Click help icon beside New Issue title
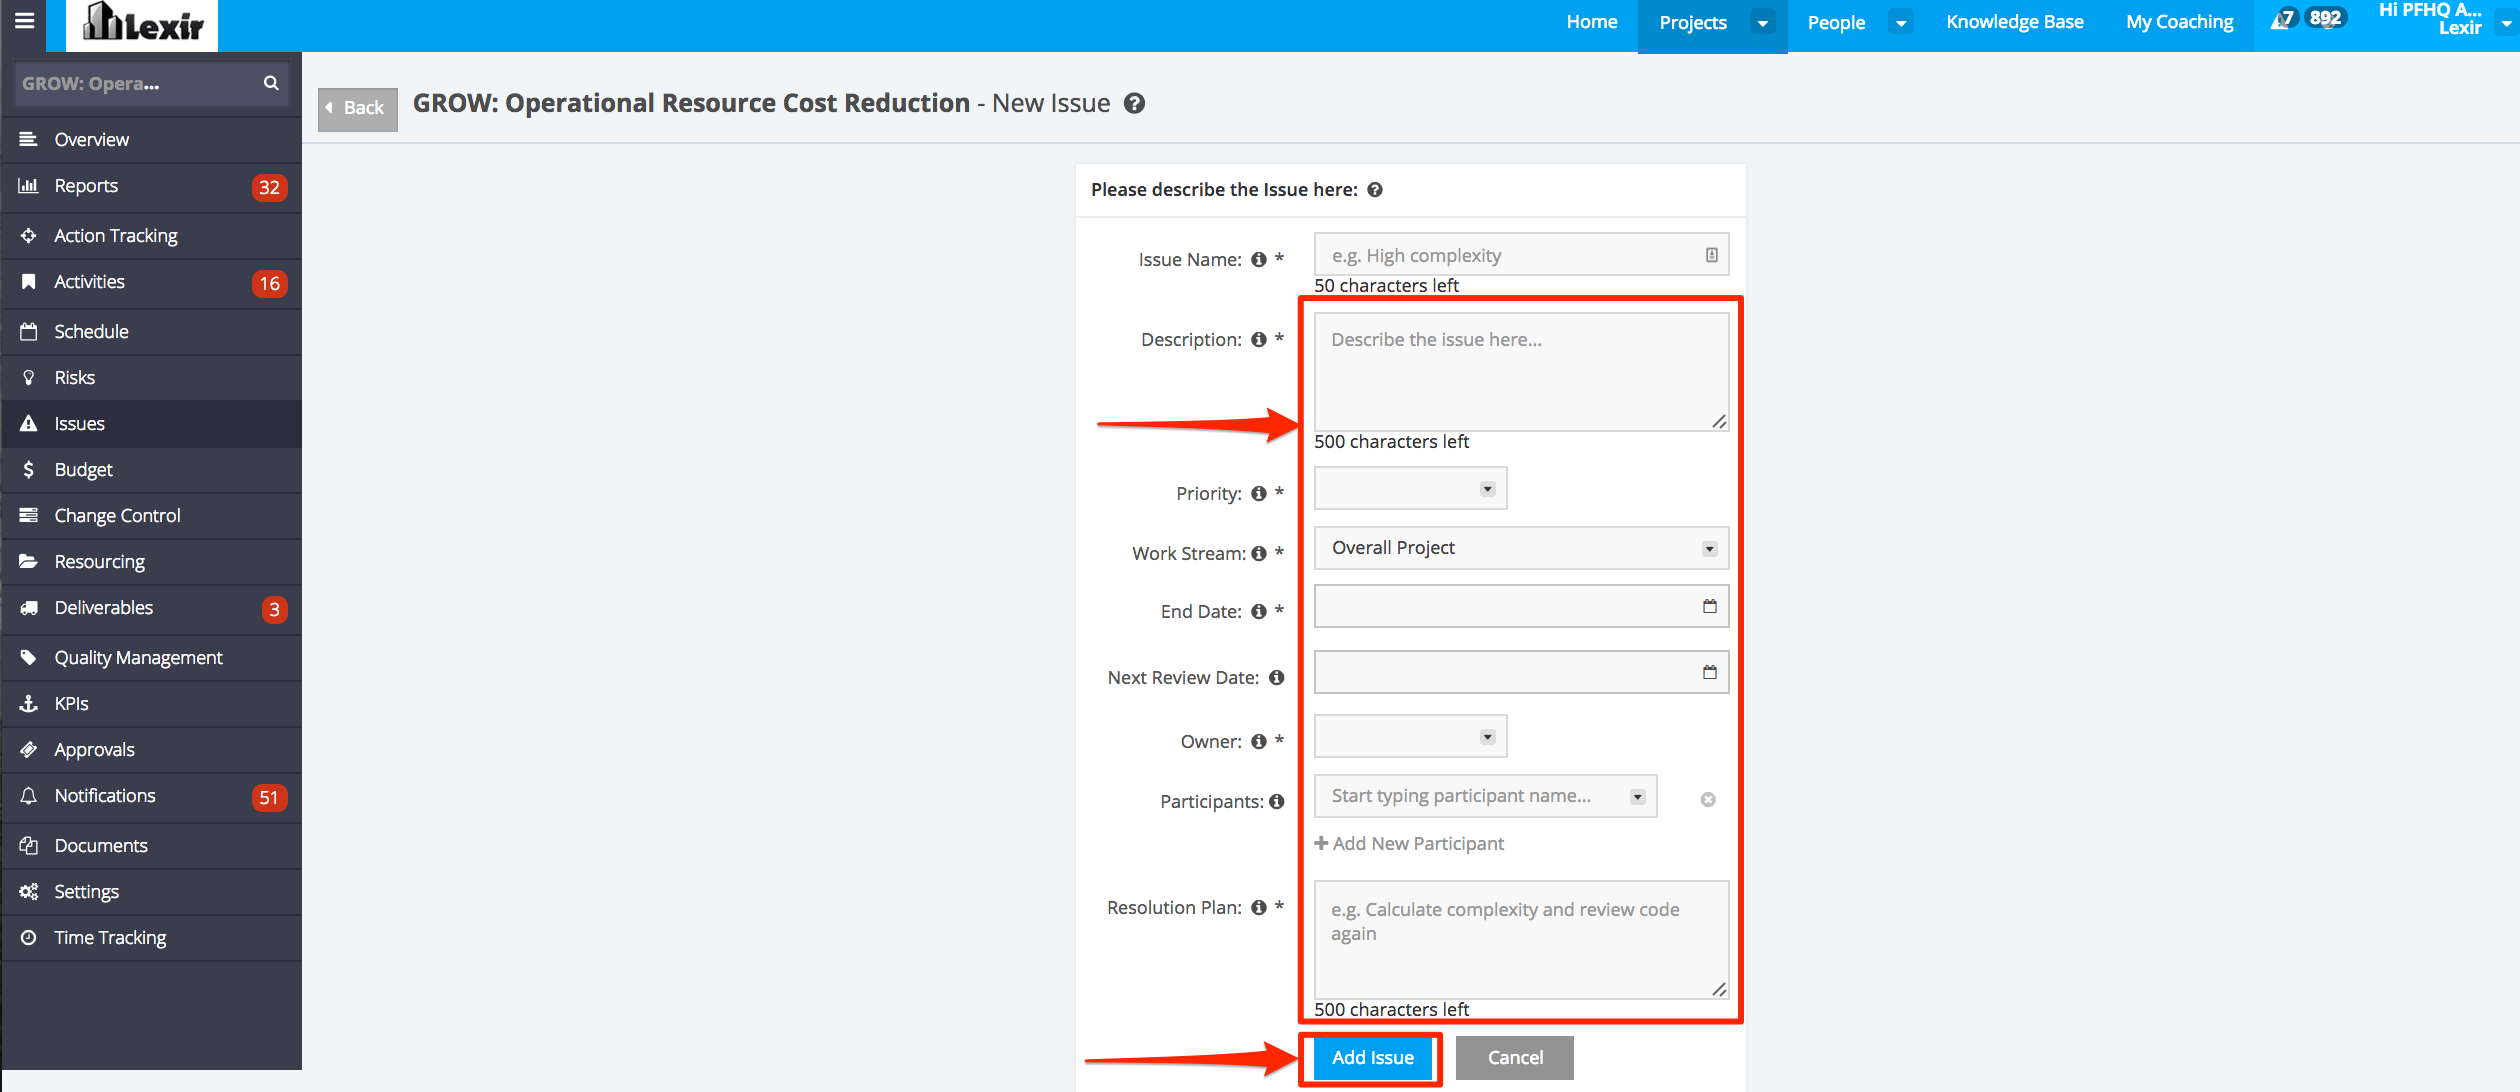Screen dimensions: 2520x1092 [1134, 103]
